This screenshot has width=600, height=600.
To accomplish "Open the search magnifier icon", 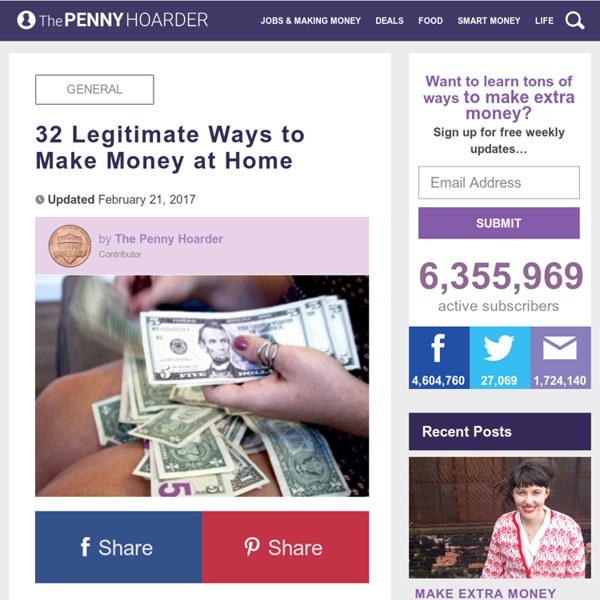I will (575, 20).
